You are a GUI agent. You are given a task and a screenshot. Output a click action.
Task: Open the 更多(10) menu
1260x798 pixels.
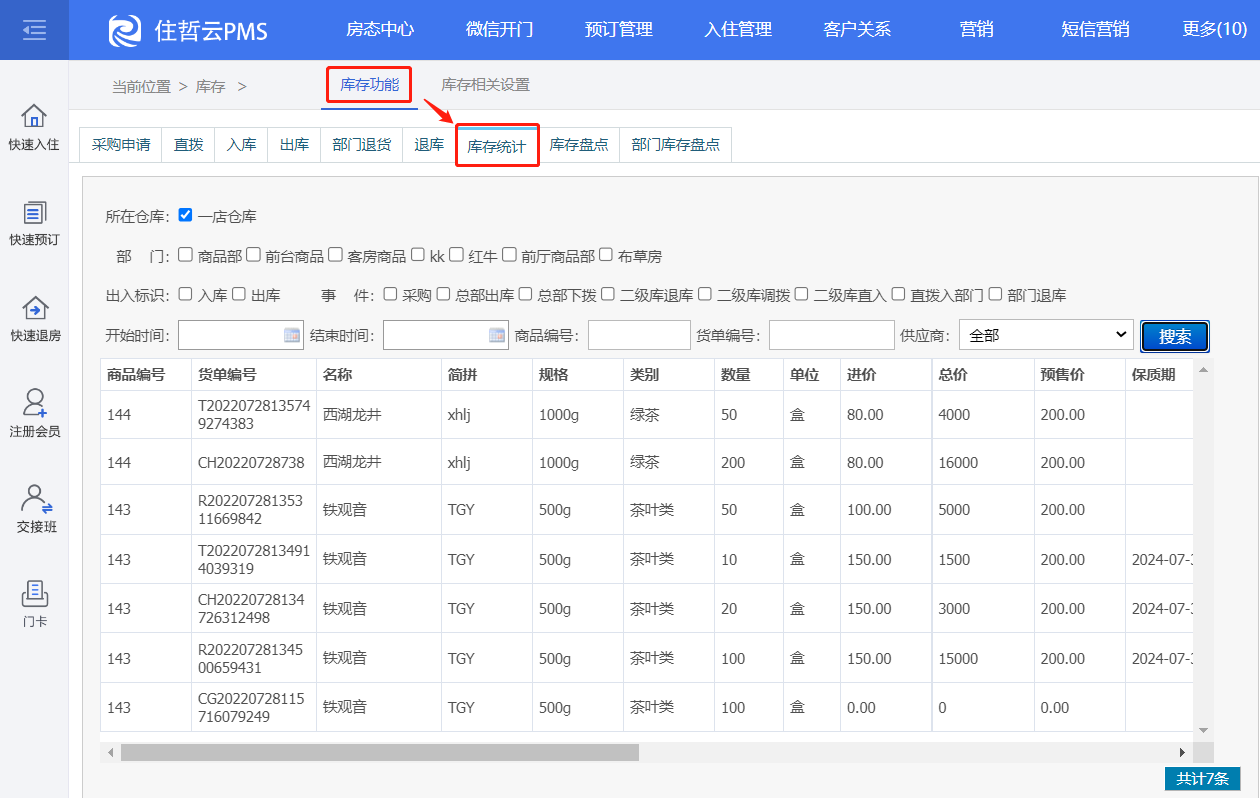[1214, 30]
